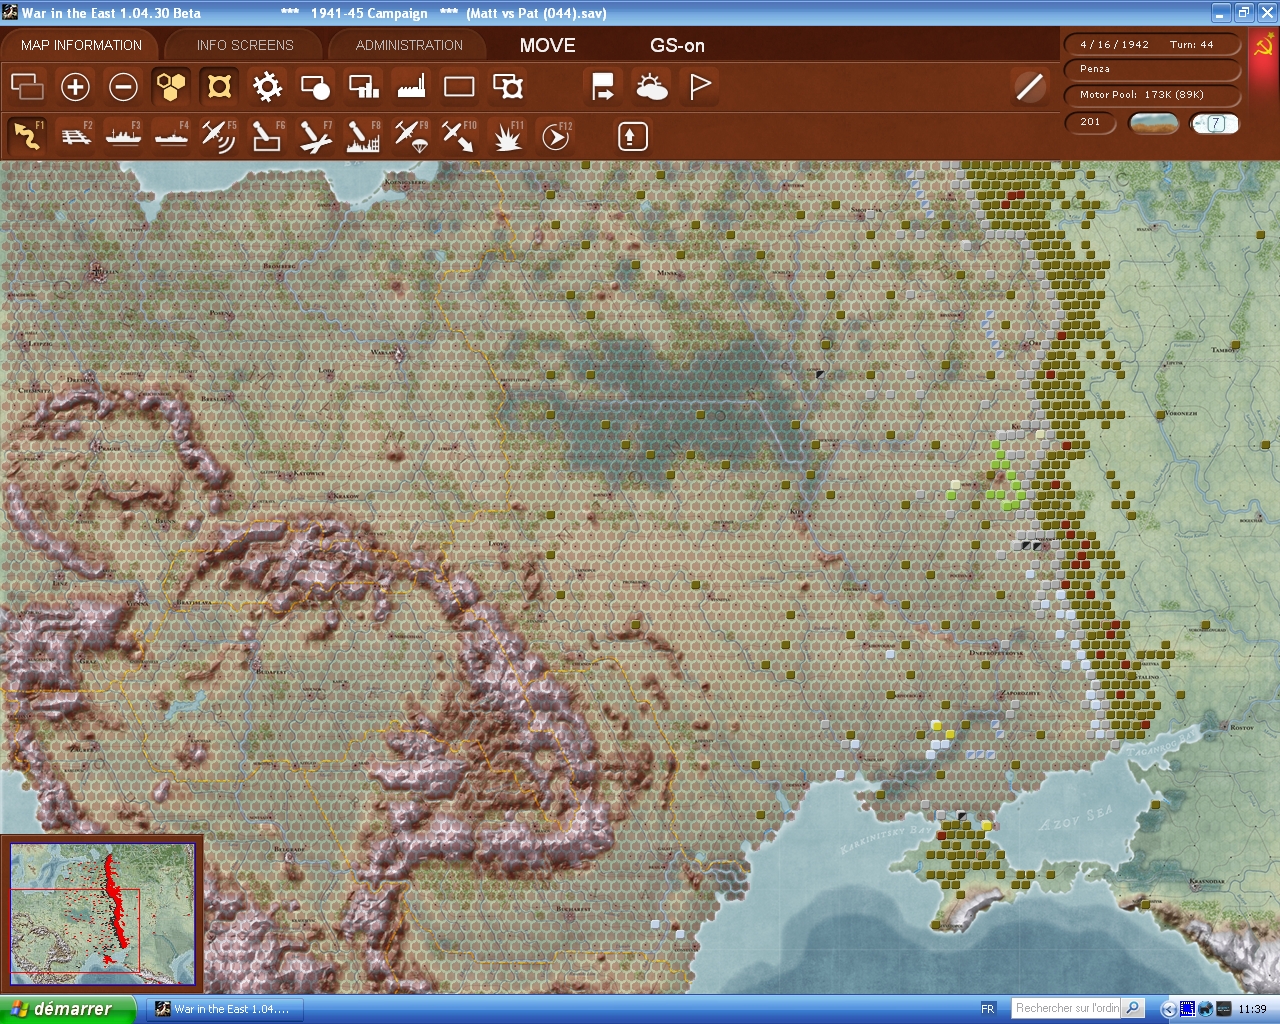Viewport: 1280px width, 1024px height.
Task: Focus the Rechercher sur l'ordinateur search box
Action: pos(1066,1008)
